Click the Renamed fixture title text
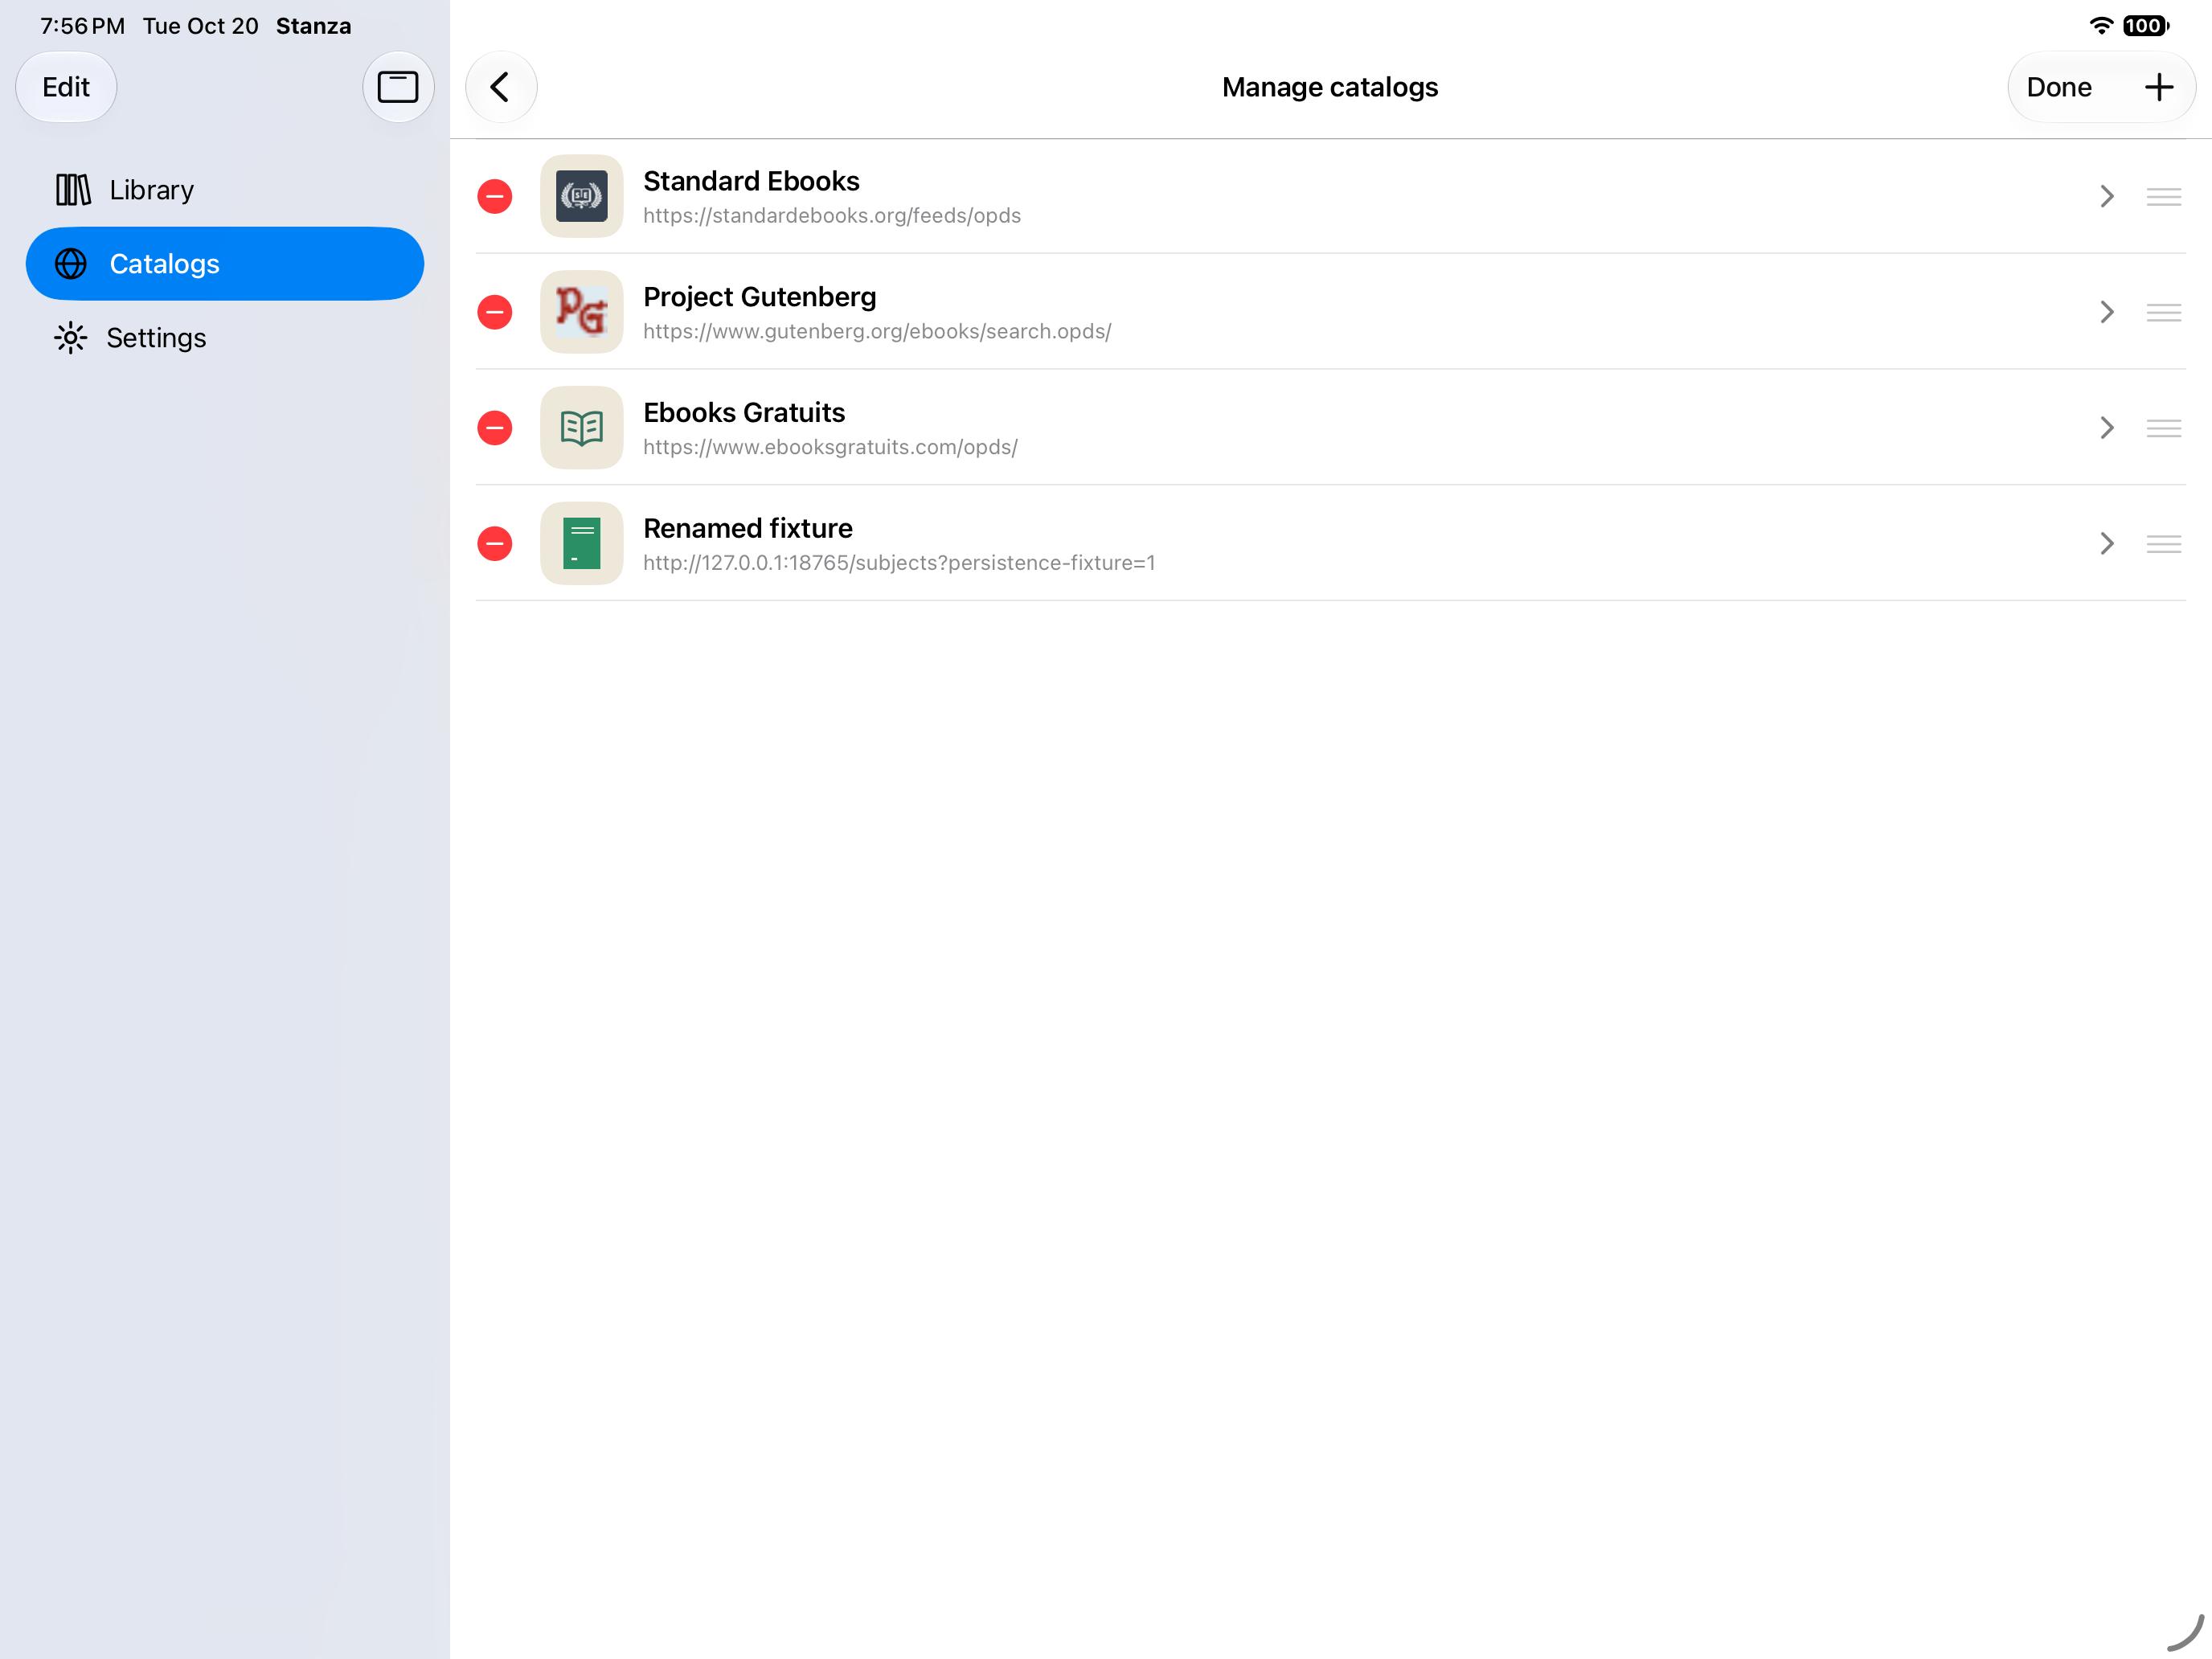Image resolution: width=2212 pixels, height=1659 pixels. pos(748,528)
